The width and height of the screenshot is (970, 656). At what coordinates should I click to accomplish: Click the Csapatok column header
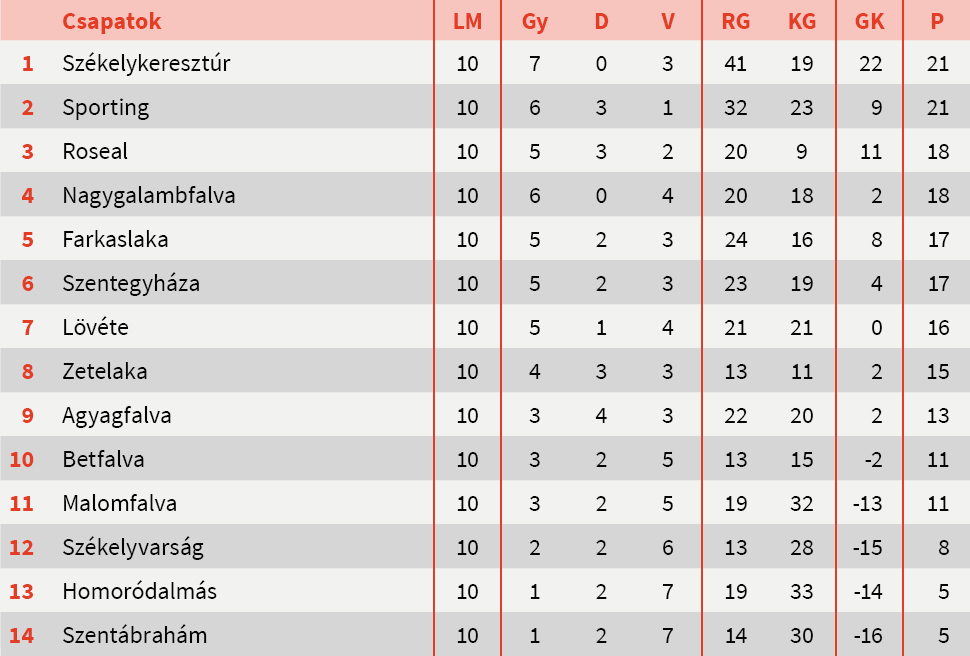pos(111,21)
